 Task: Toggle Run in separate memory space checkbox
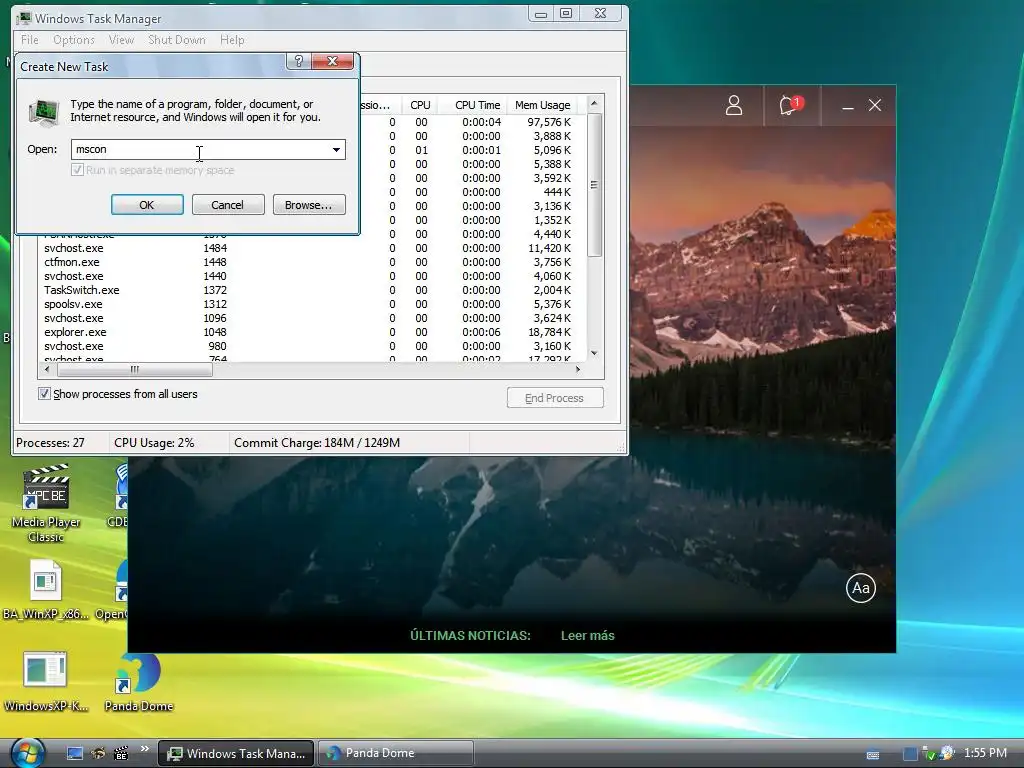77,170
